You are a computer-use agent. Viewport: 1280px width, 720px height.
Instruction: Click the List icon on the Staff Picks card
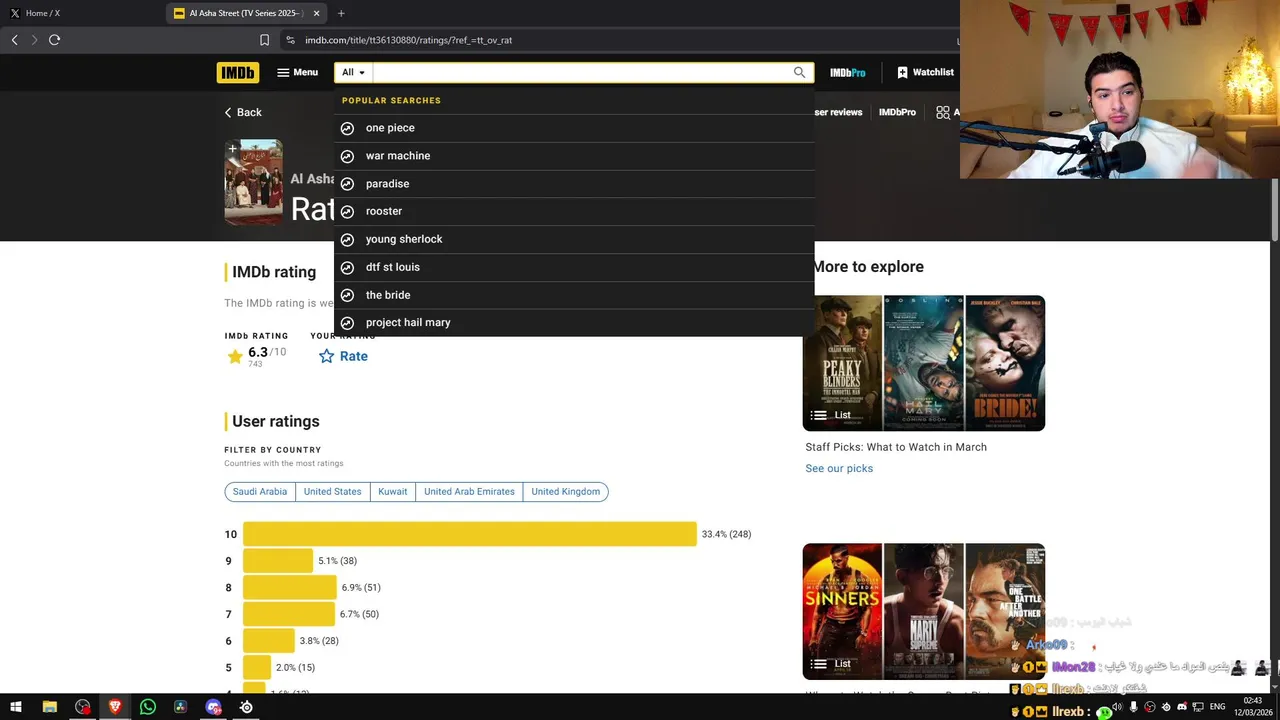pyautogui.click(x=819, y=415)
